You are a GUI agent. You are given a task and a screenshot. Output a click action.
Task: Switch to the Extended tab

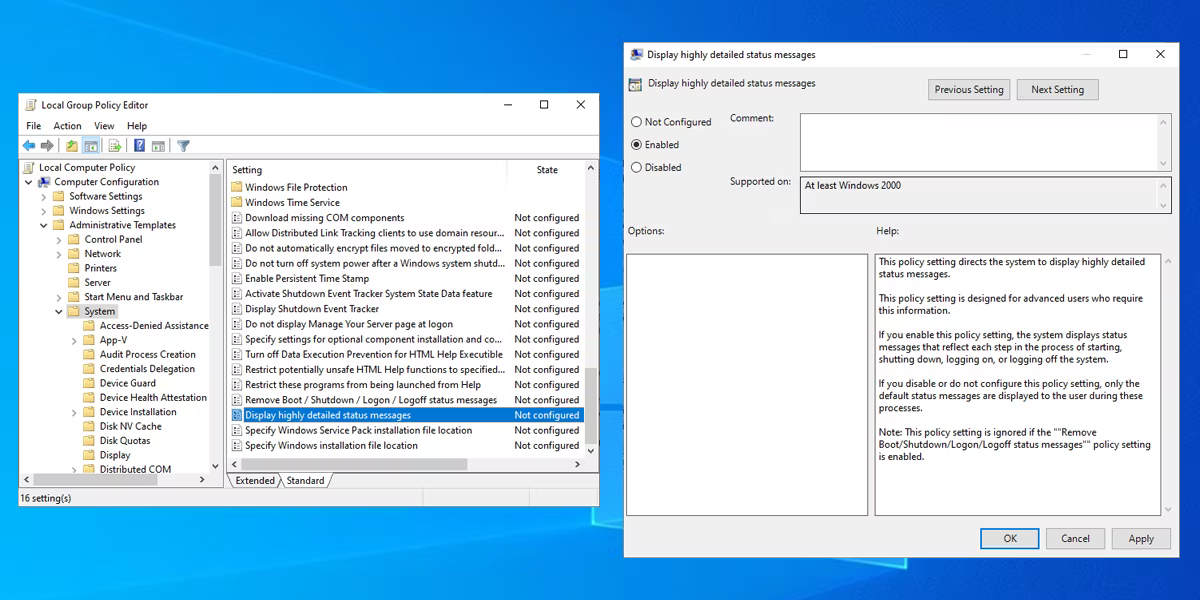255,481
